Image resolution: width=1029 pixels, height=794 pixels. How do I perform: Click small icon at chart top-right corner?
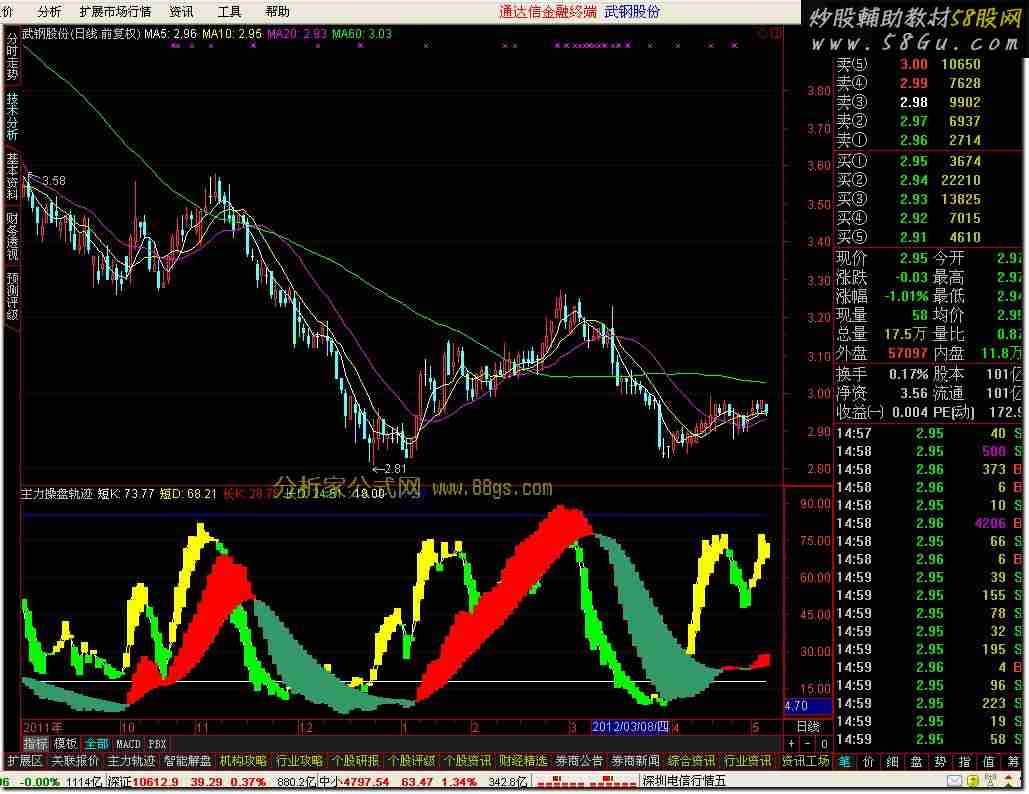[775, 33]
